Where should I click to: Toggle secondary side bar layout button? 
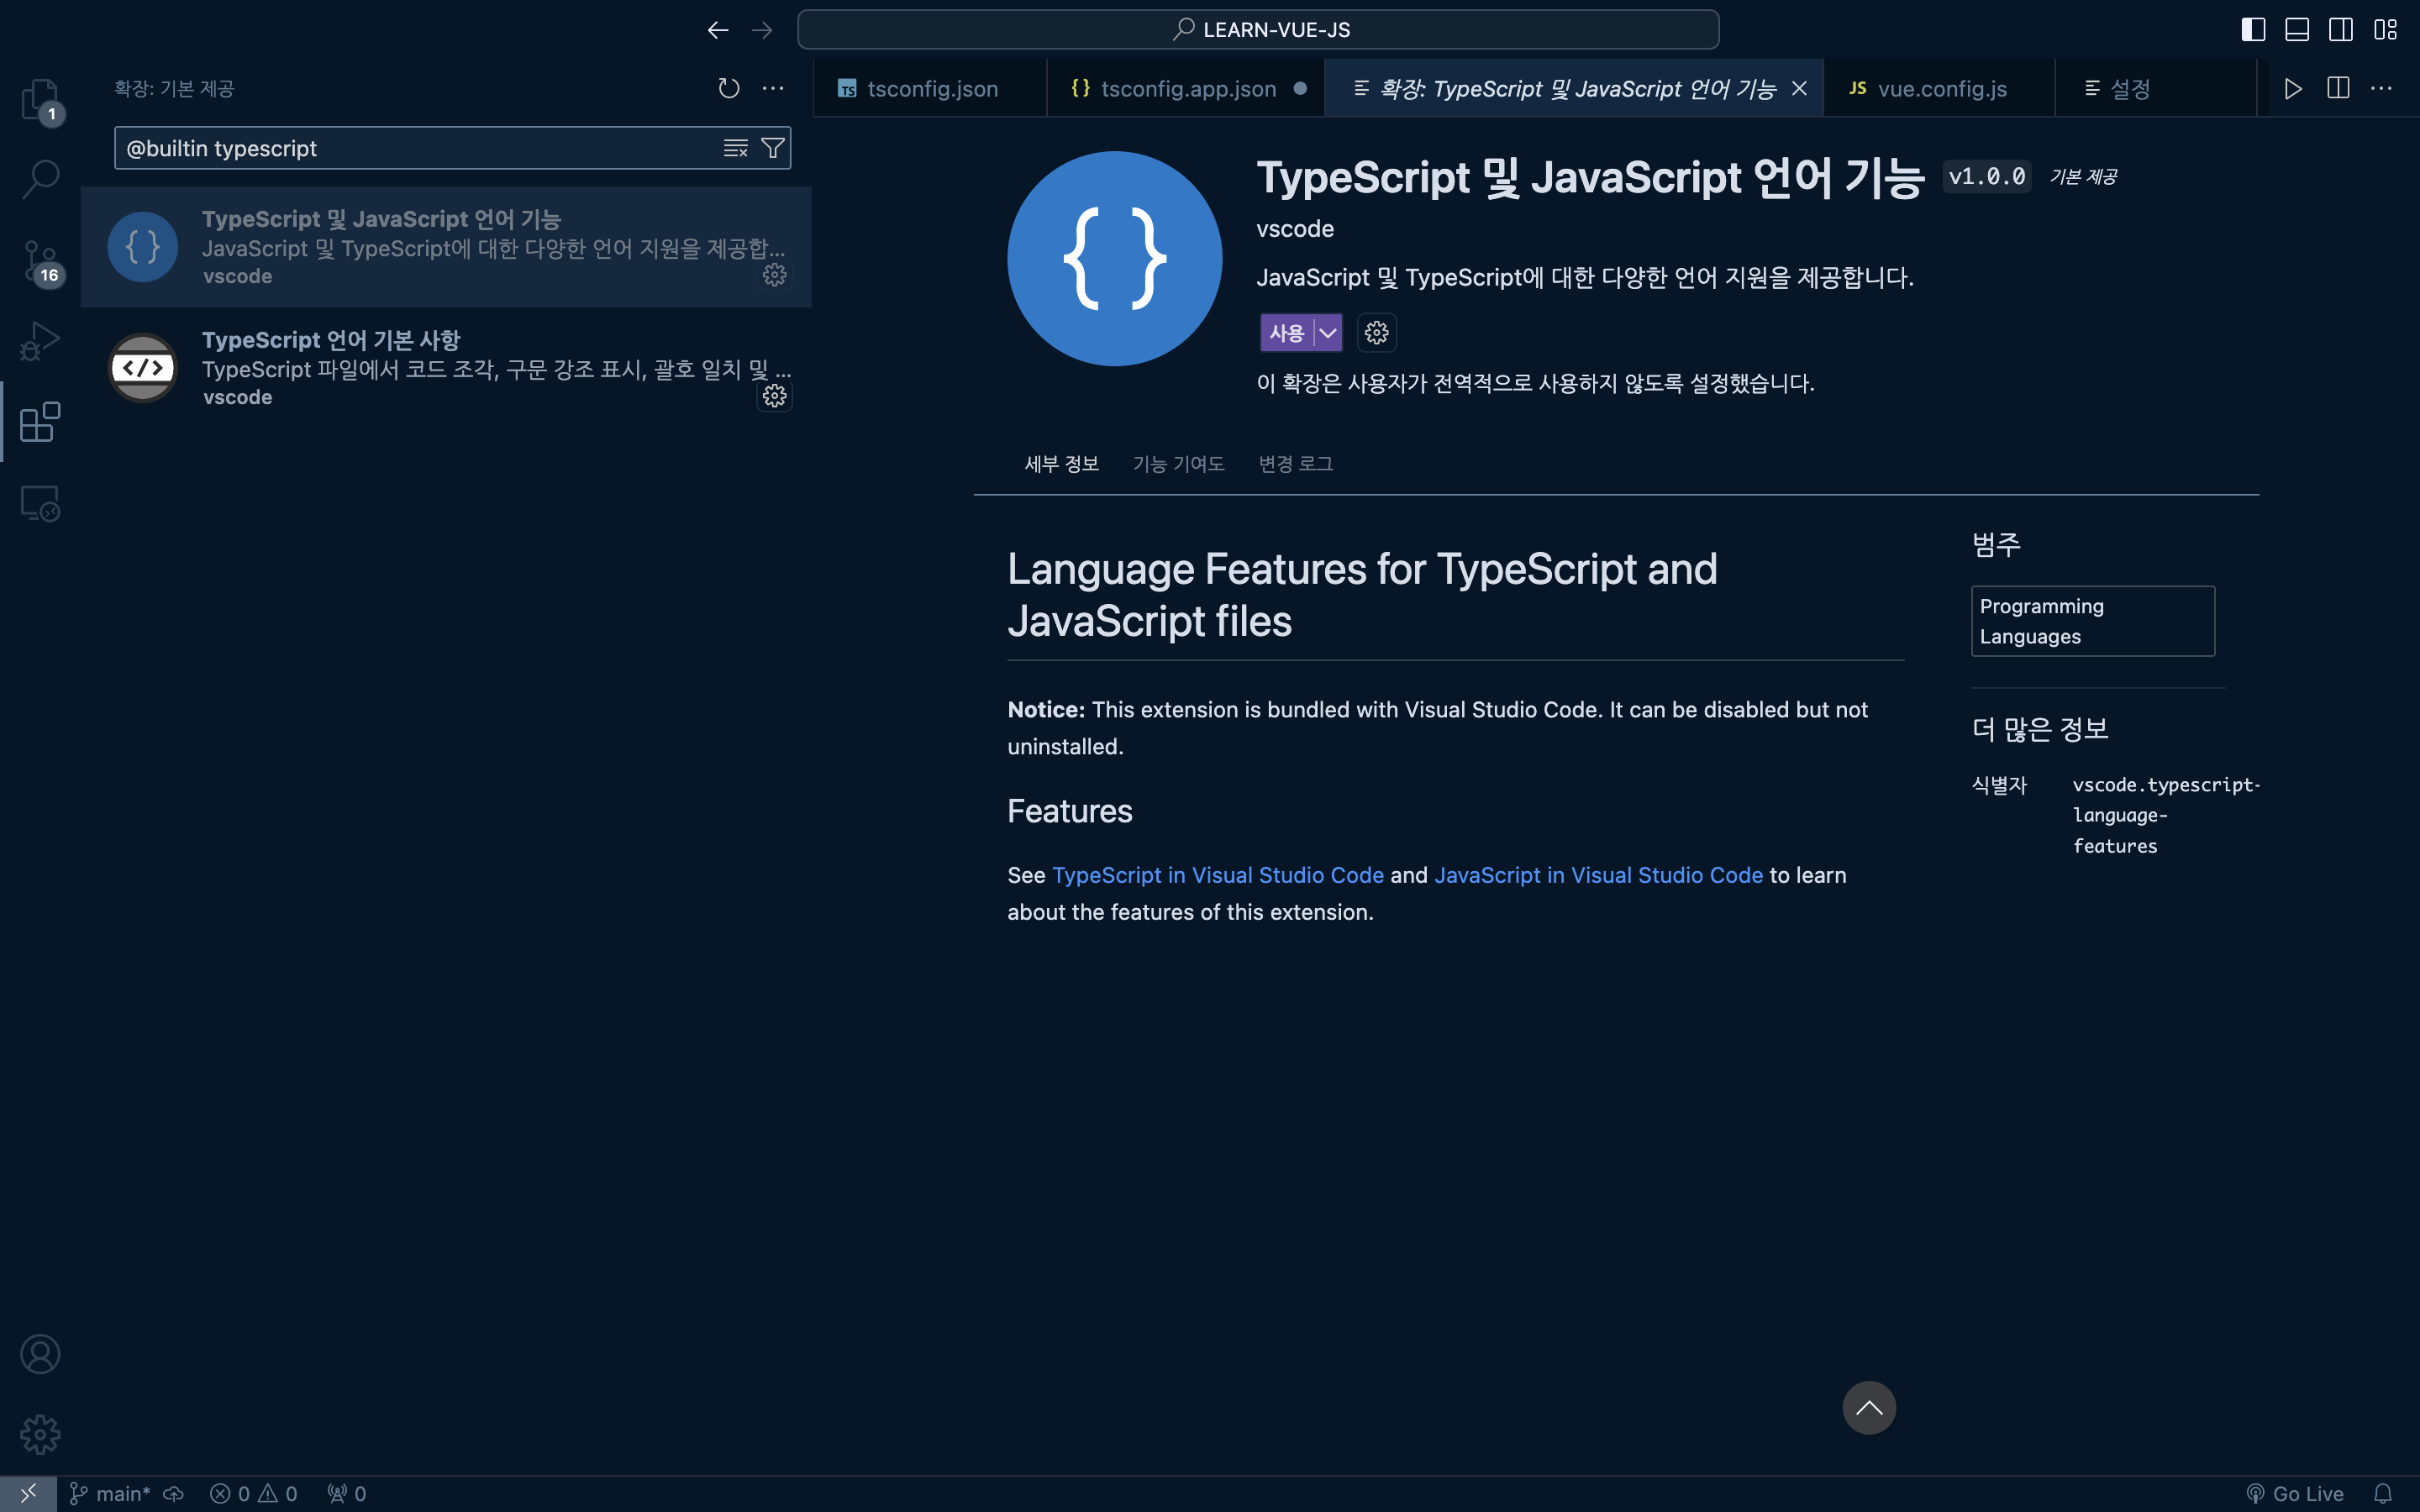click(x=2340, y=30)
